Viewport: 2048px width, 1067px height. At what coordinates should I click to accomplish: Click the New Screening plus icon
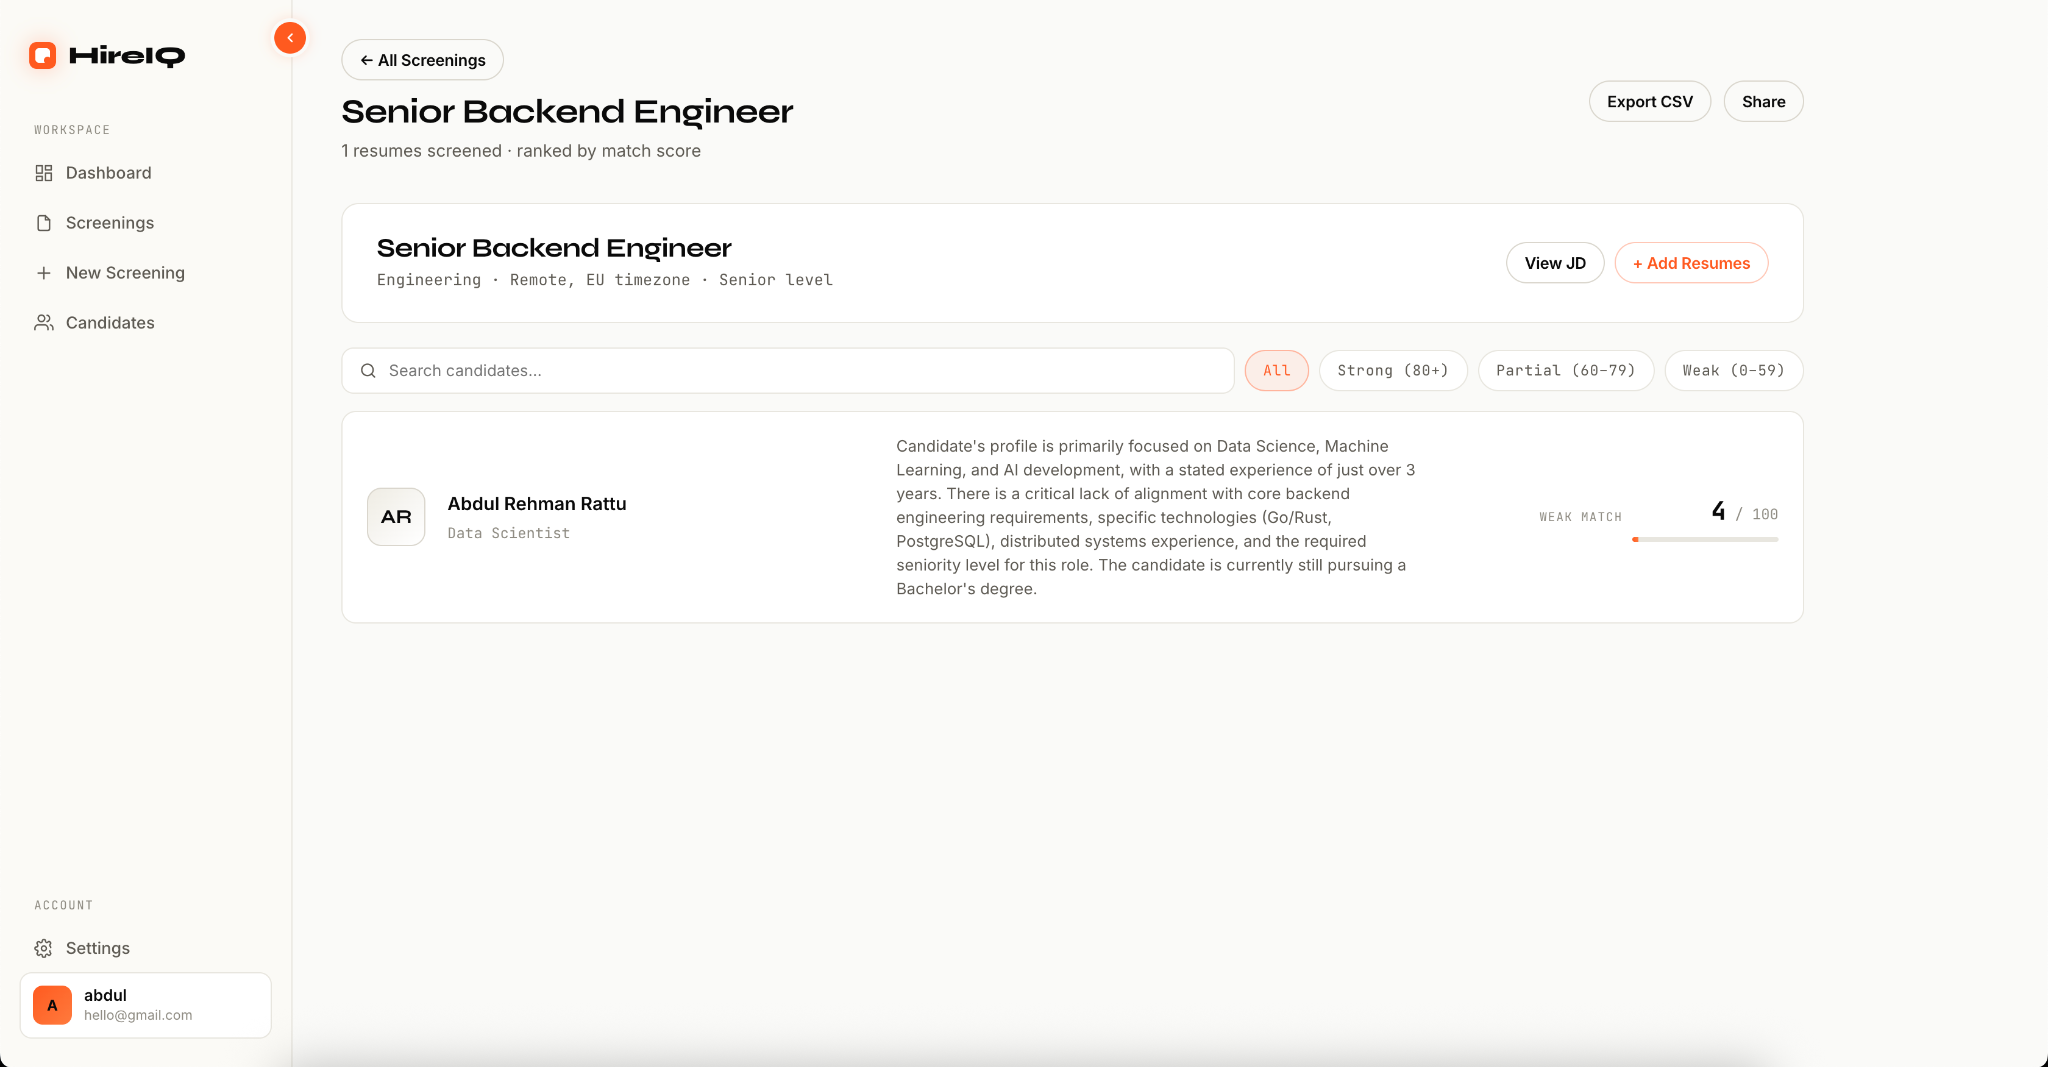coord(44,273)
